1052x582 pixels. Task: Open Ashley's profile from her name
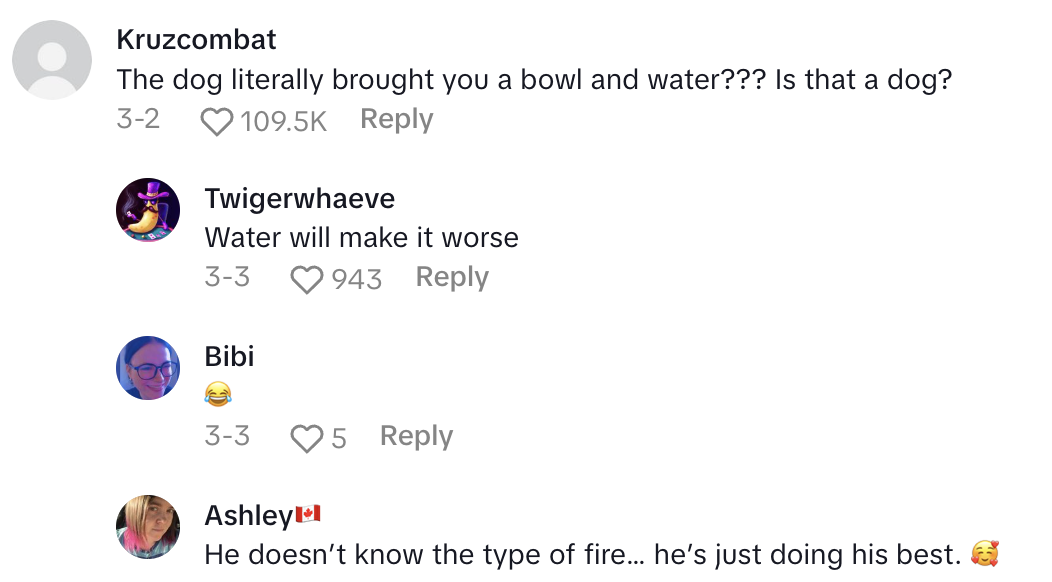click(x=248, y=515)
